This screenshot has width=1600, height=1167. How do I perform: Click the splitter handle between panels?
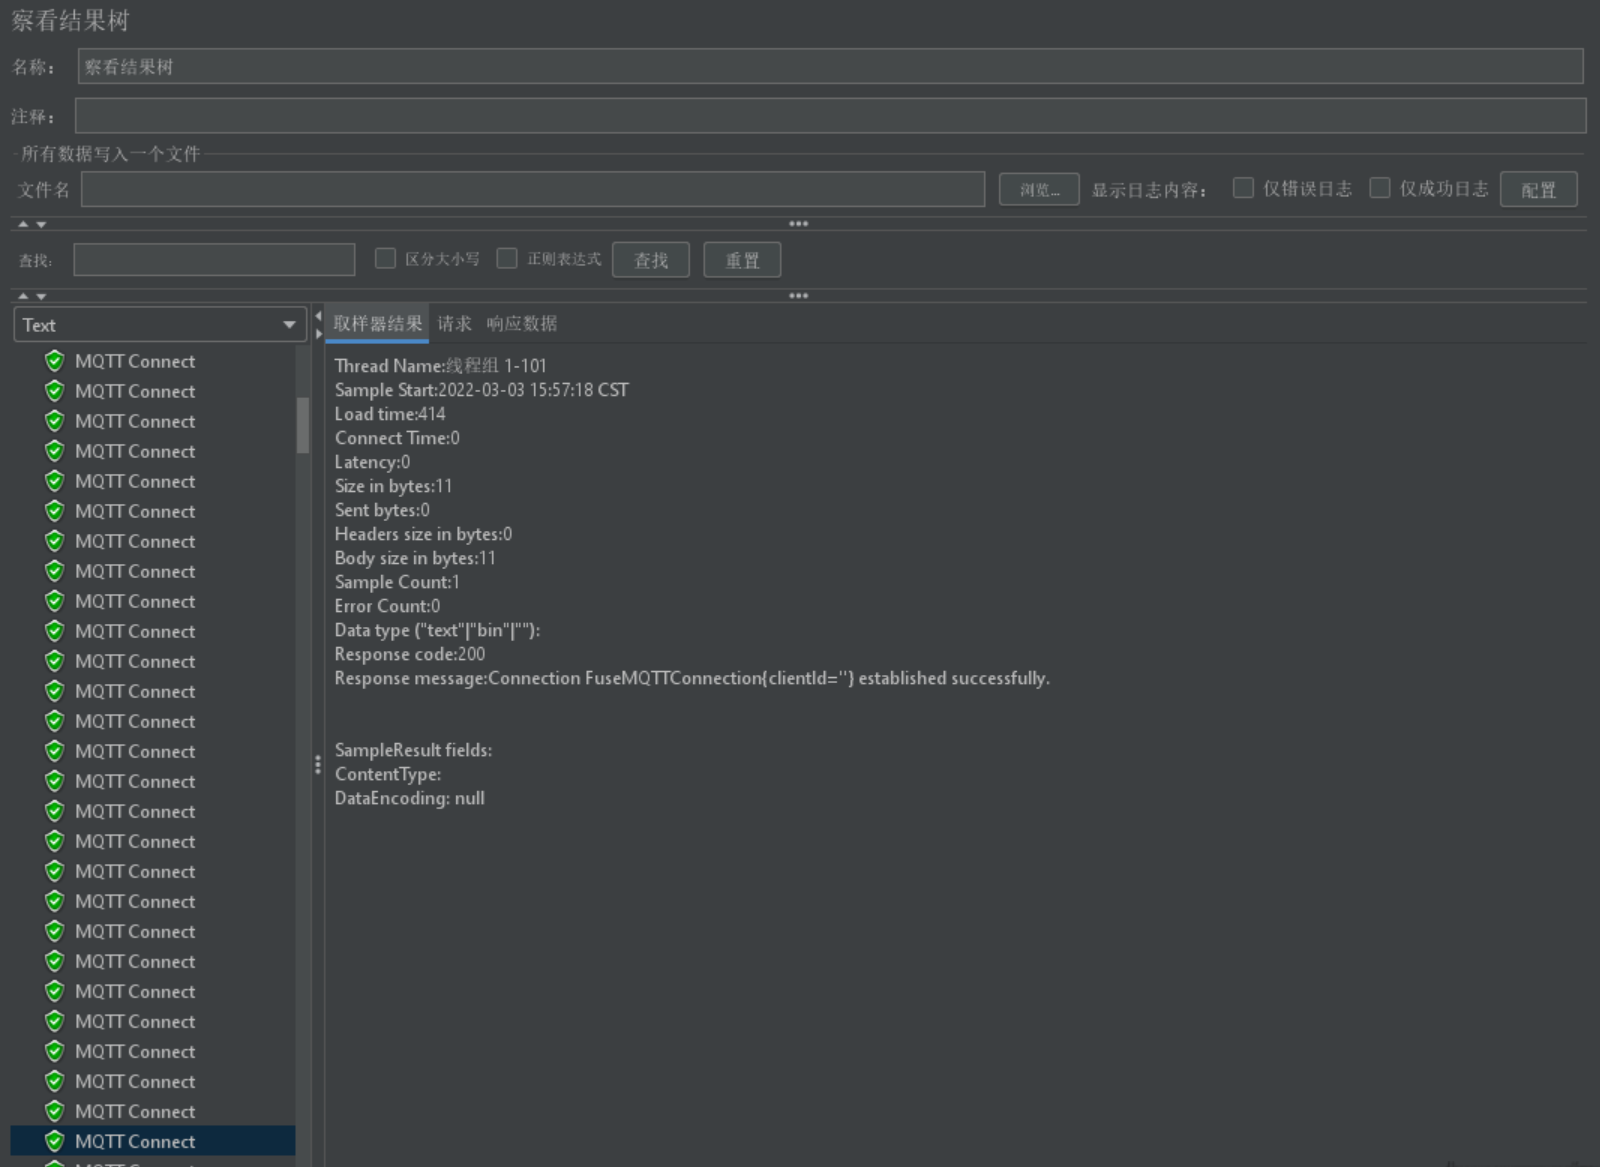coord(317,765)
